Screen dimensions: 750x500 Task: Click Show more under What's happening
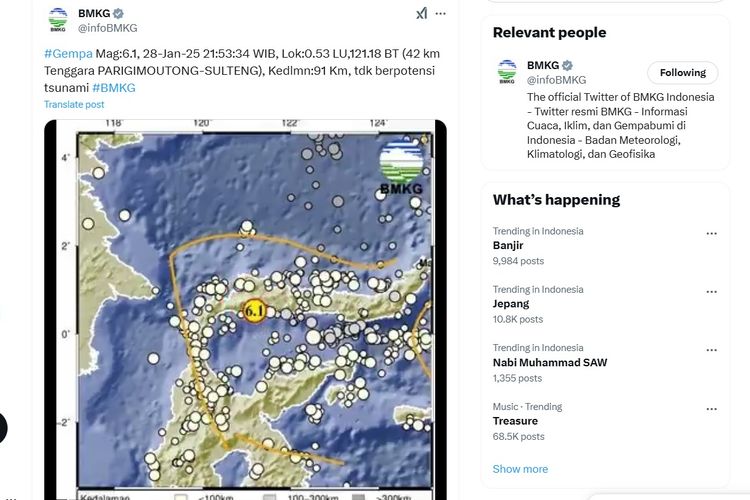click(520, 469)
